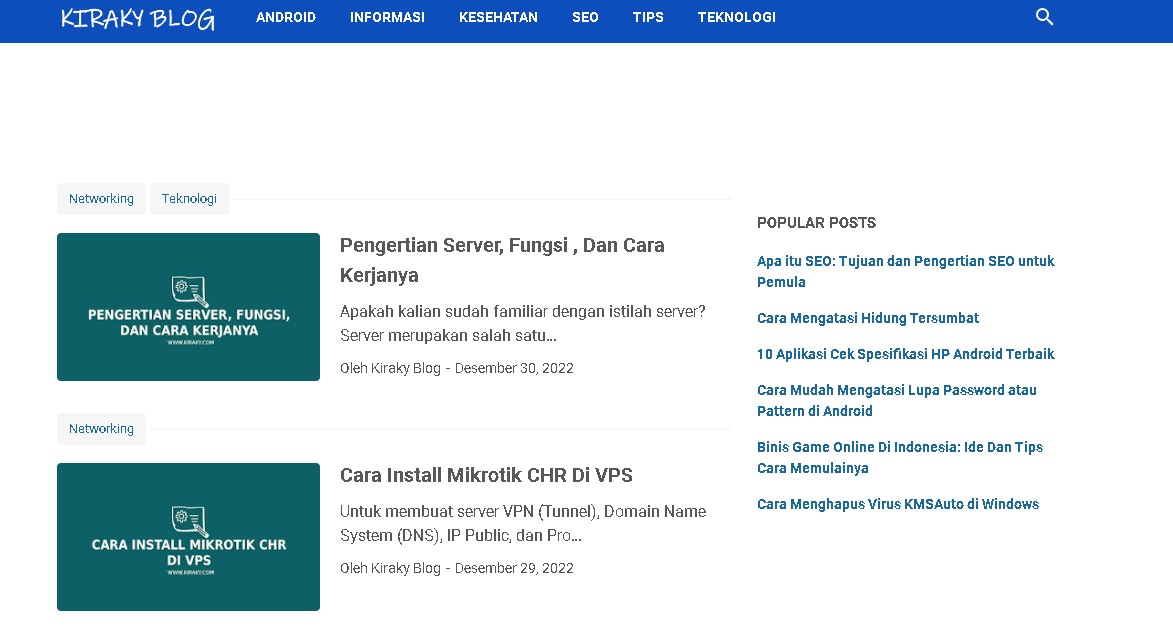
Task: Click the search magnifier icon
Action: click(x=1044, y=17)
